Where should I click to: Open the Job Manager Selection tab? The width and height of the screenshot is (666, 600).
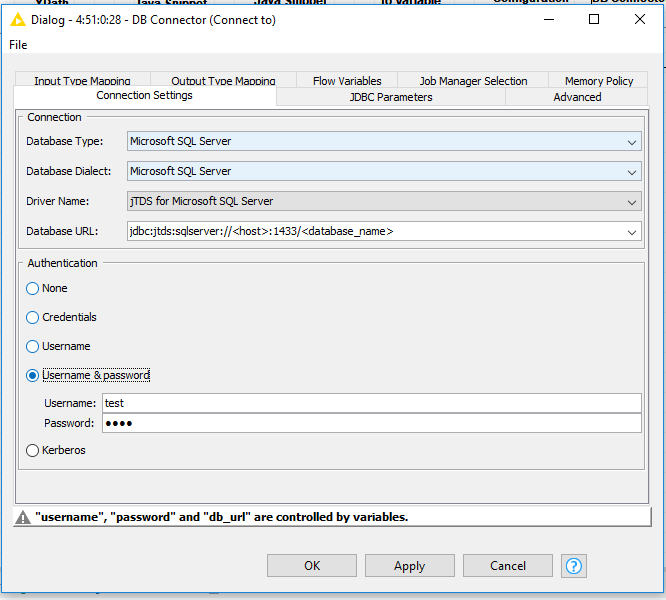tap(473, 80)
